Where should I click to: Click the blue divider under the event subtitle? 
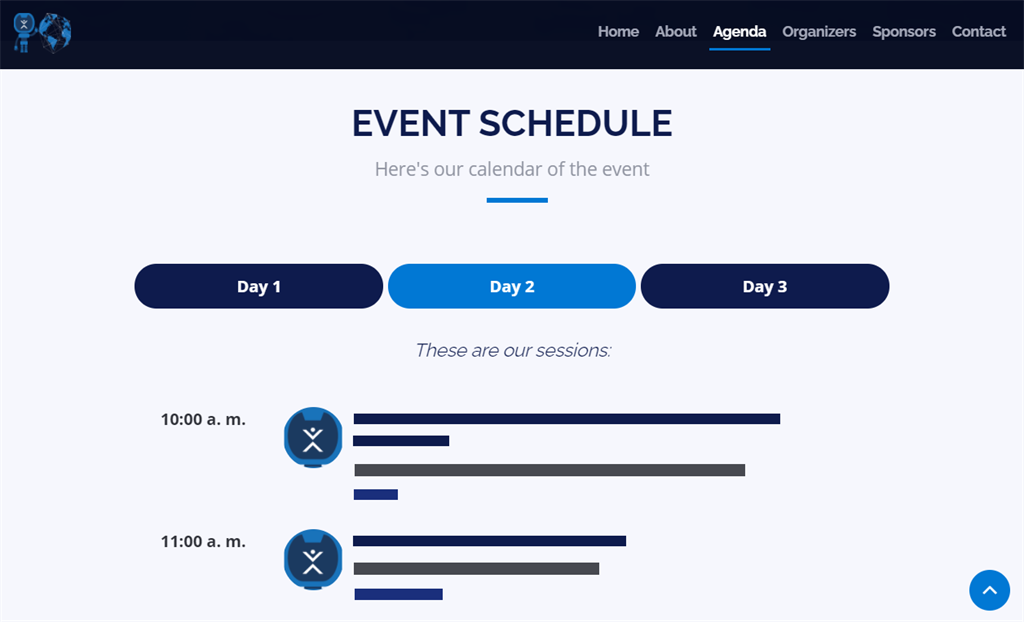pos(516,201)
